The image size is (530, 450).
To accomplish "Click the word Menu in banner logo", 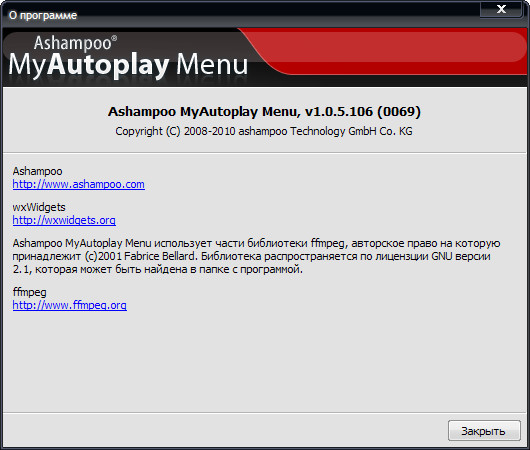I will pos(212,64).
